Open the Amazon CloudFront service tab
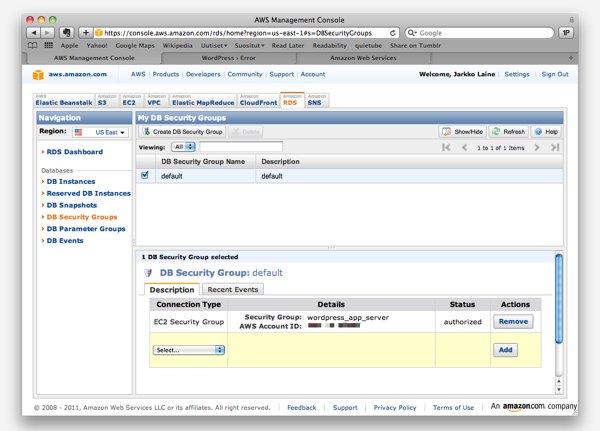Image resolution: width=600 pixels, height=431 pixels. coord(258,101)
